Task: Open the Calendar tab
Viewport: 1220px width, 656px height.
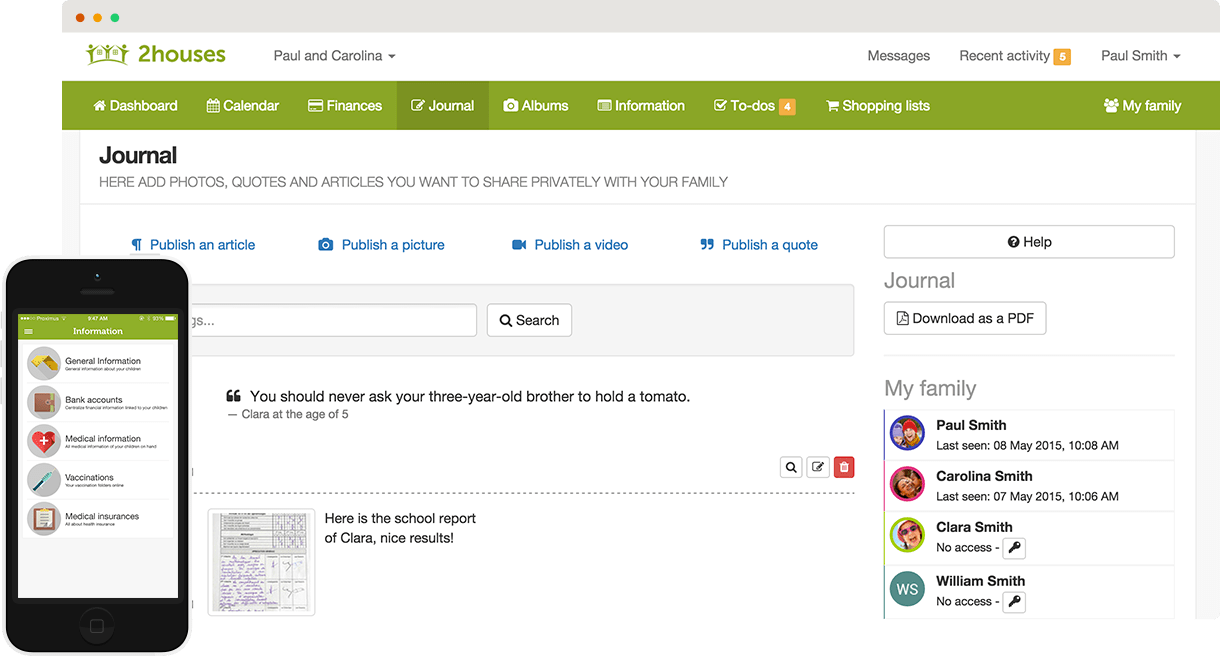Action: pyautogui.click(x=242, y=106)
